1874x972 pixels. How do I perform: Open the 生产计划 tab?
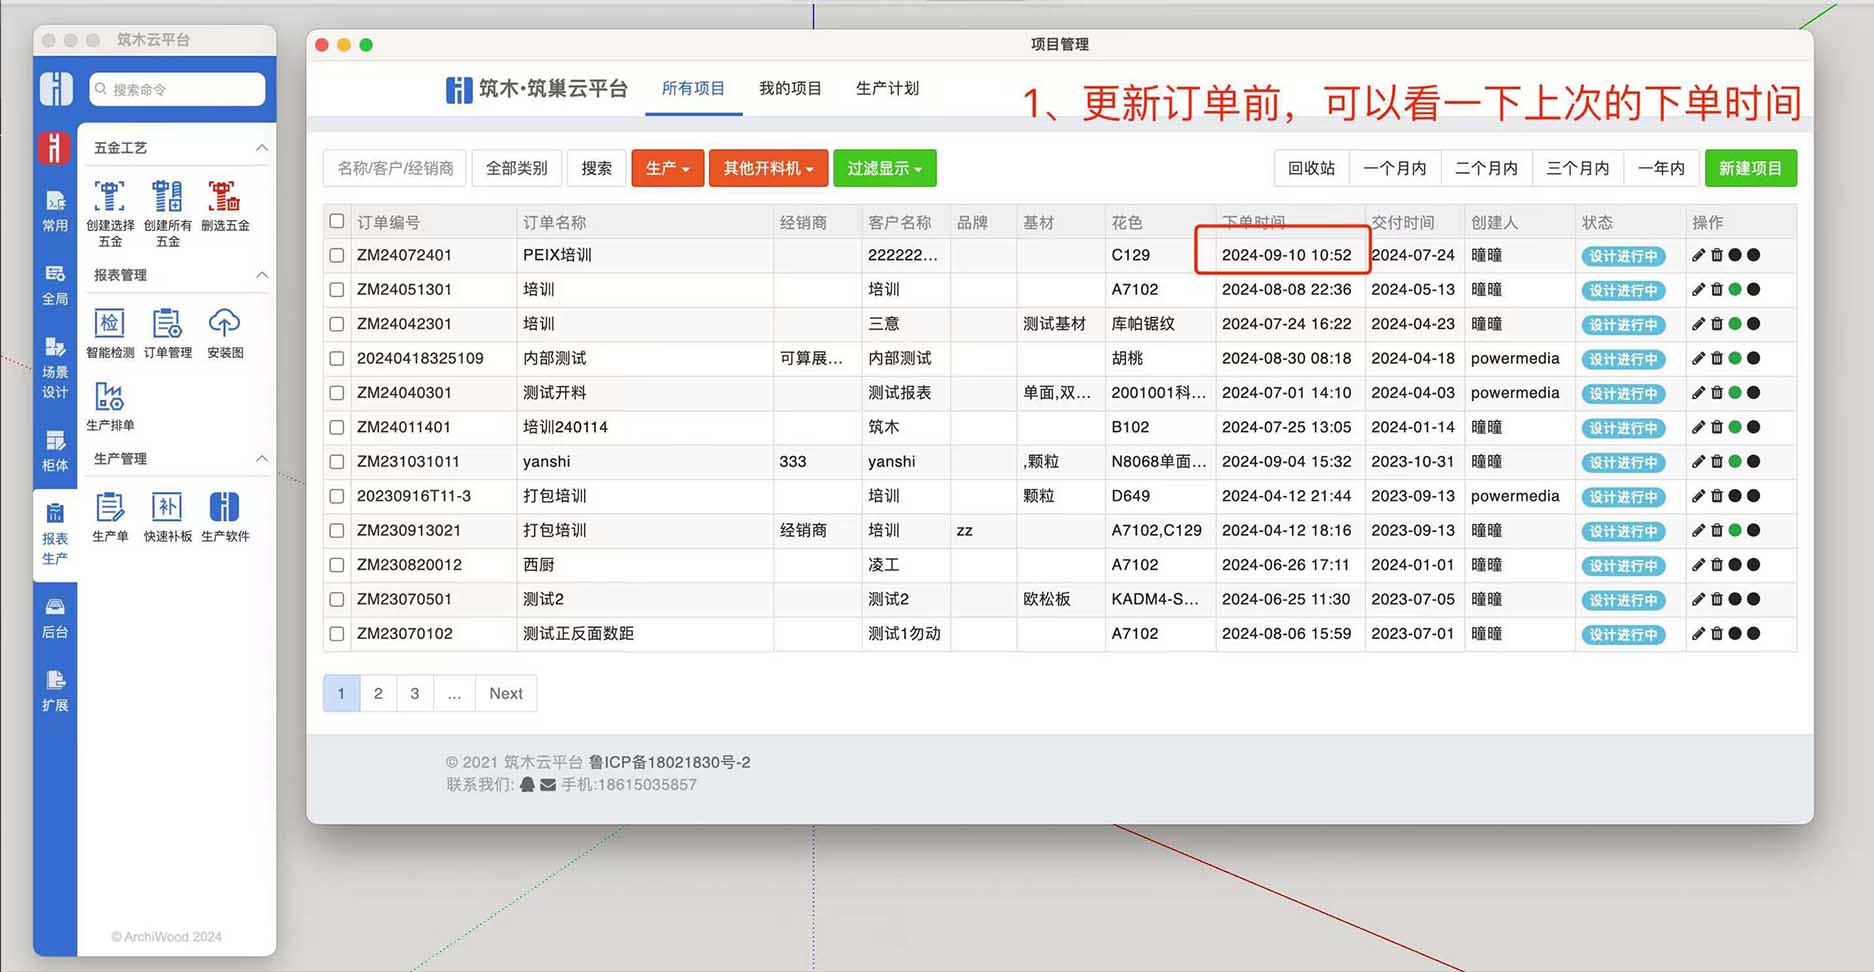pos(886,88)
